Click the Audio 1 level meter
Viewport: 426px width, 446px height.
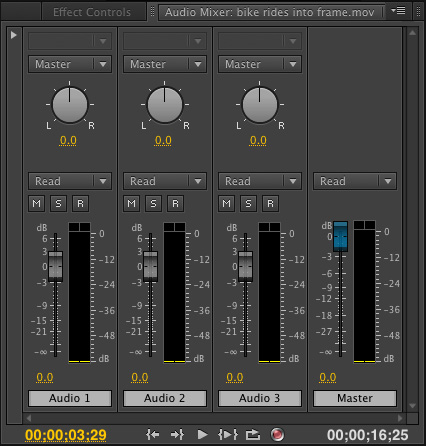pyautogui.click(x=79, y=293)
